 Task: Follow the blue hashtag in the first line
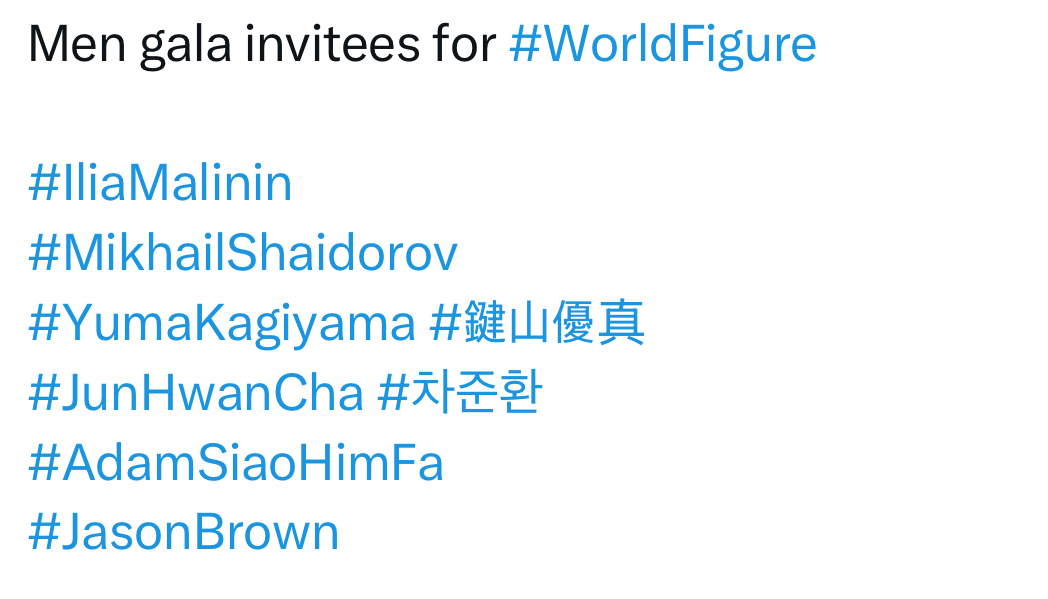point(662,44)
